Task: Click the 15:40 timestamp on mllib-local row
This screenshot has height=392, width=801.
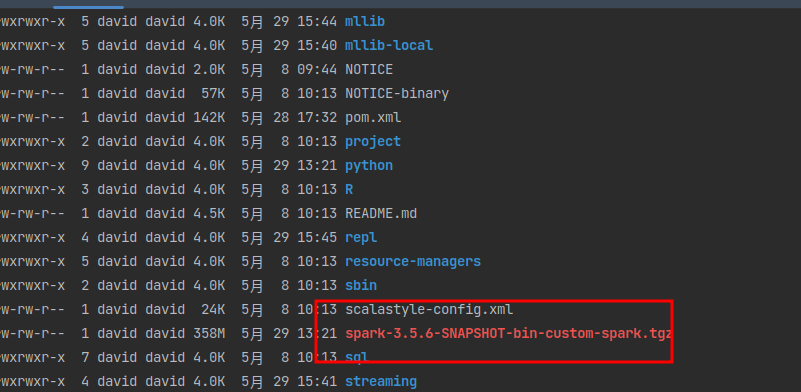Action: (317, 45)
